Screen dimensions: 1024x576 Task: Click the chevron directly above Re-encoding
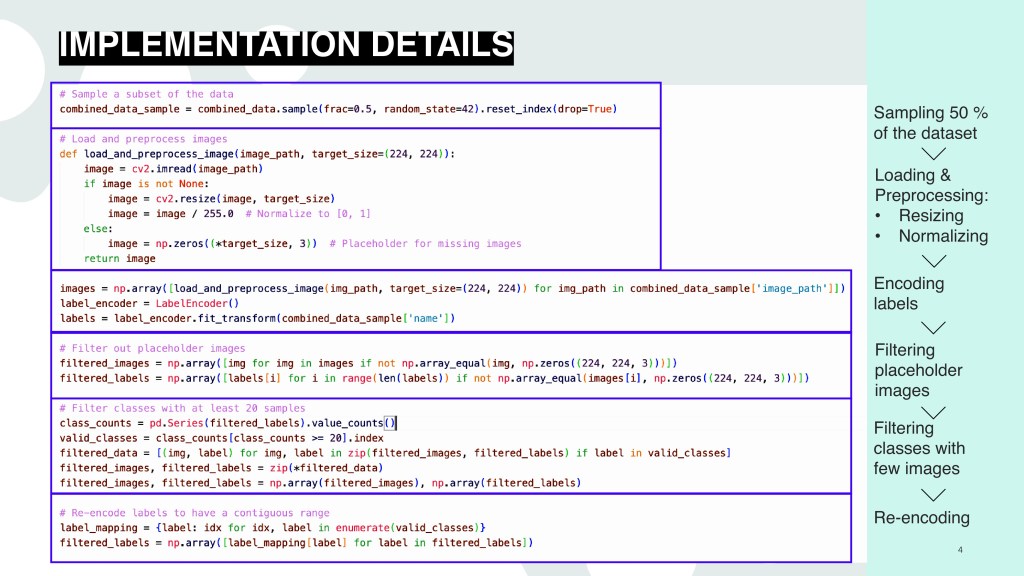point(933,495)
